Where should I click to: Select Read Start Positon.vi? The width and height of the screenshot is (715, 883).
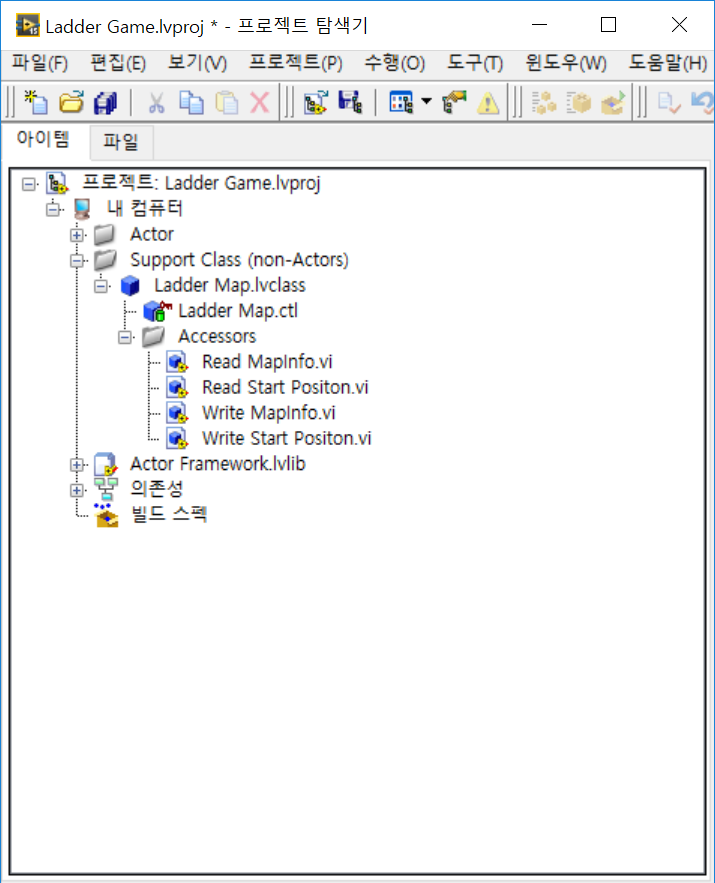coord(285,387)
